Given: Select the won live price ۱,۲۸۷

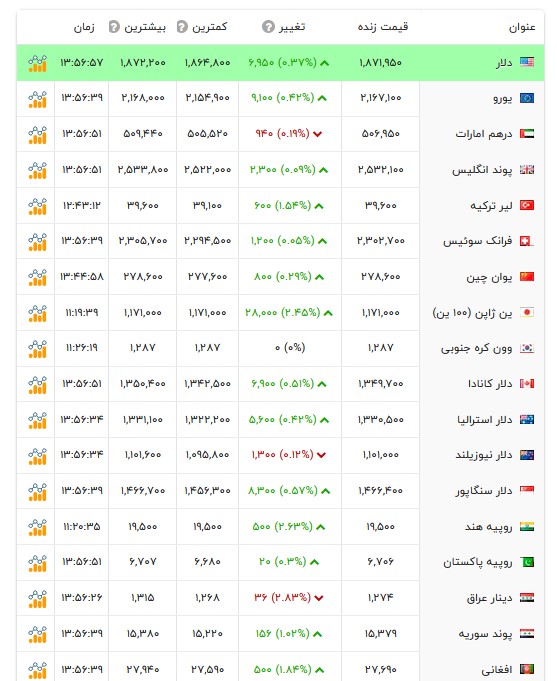Looking at the screenshot, I should coord(381,348).
